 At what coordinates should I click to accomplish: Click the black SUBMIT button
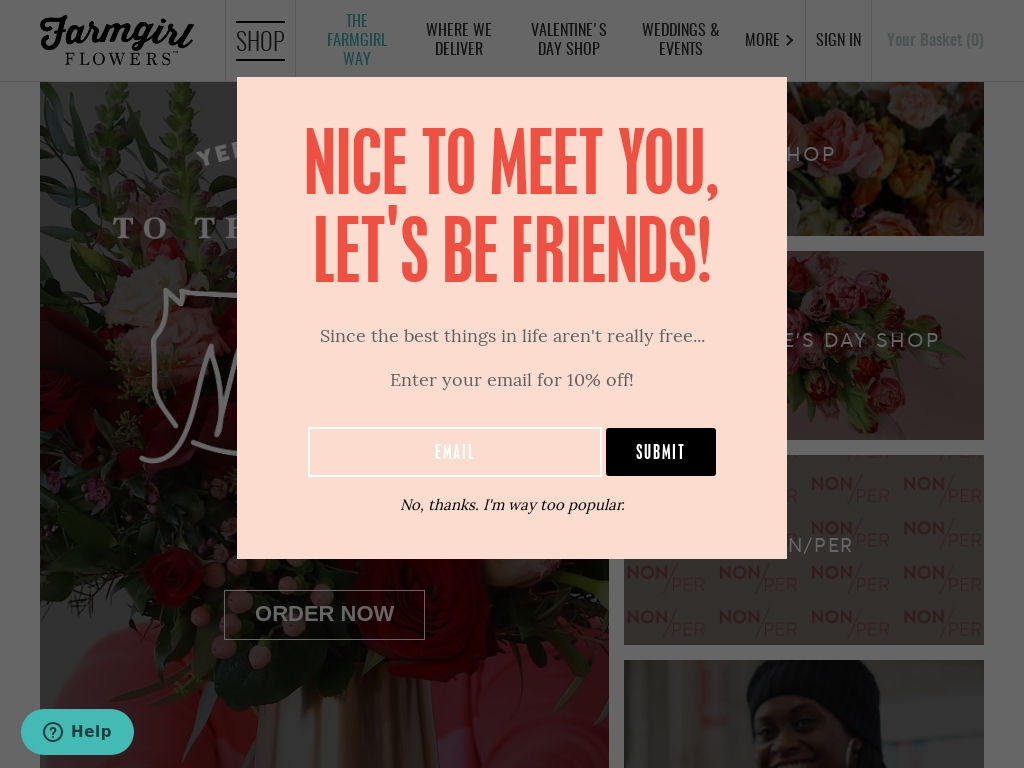click(661, 452)
